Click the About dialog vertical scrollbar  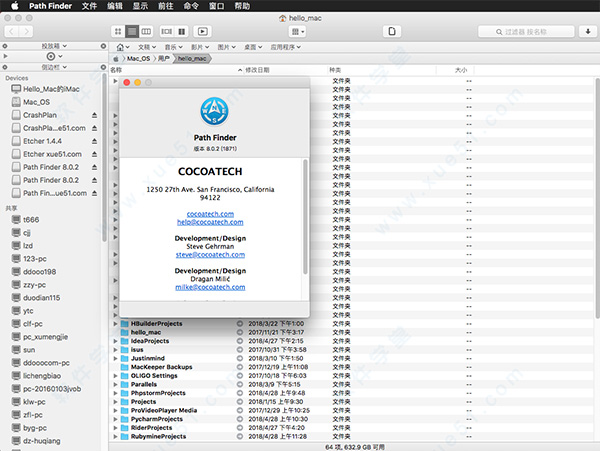(305, 217)
